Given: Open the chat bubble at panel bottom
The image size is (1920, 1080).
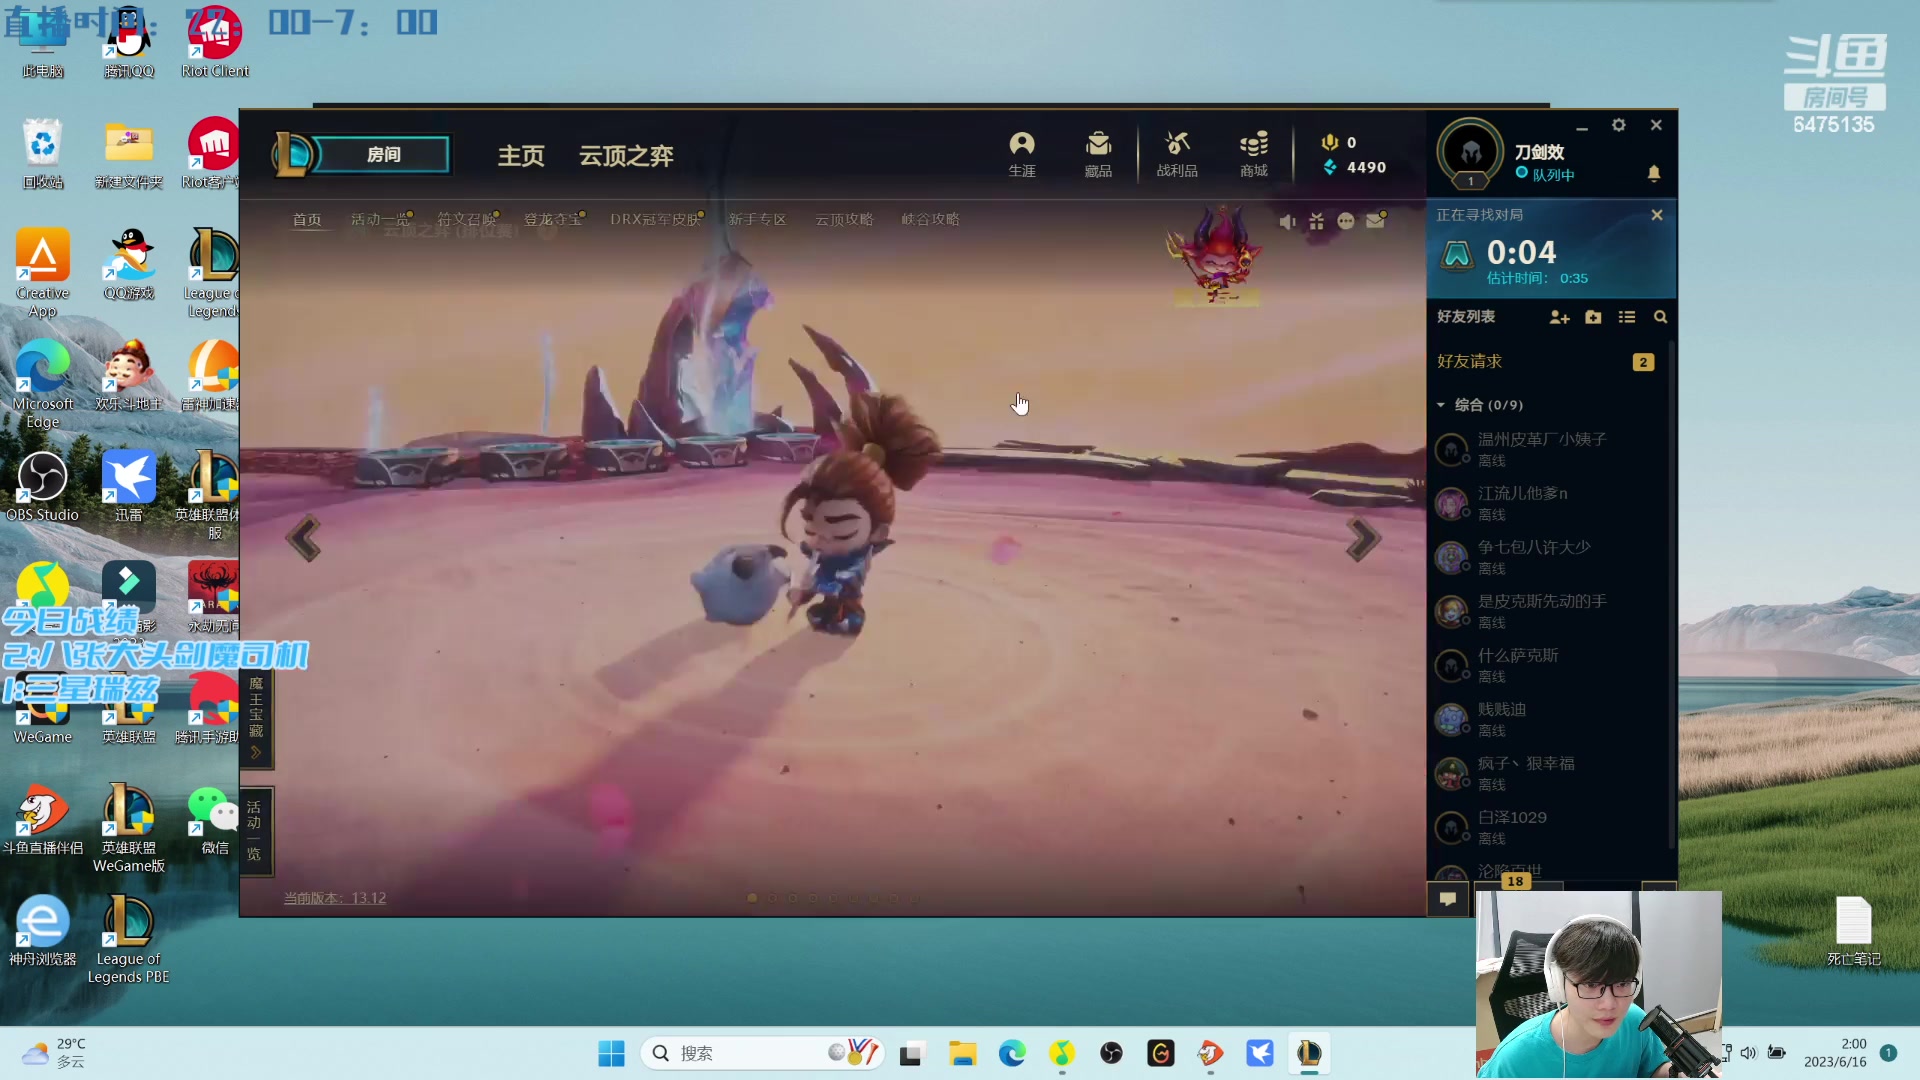Looking at the screenshot, I should click(x=1447, y=898).
